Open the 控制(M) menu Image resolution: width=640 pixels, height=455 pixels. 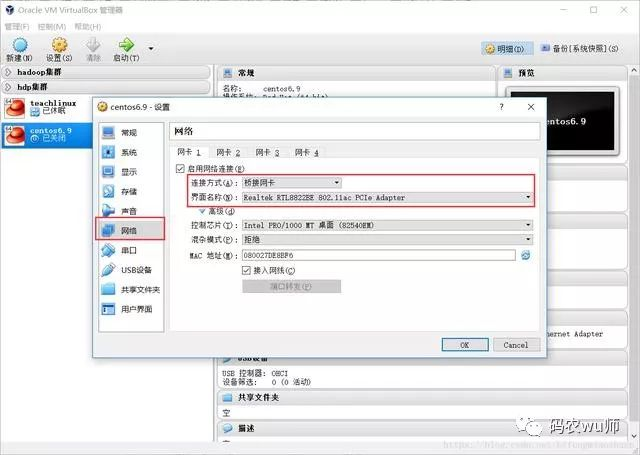[52, 27]
